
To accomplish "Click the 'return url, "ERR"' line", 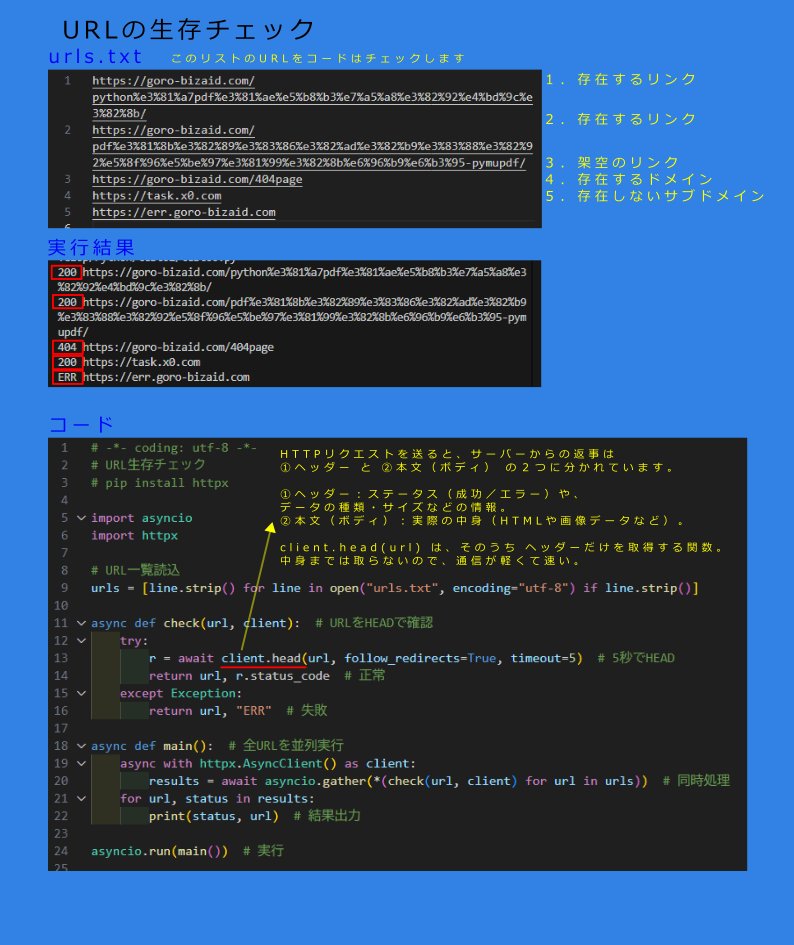I will coord(210,711).
